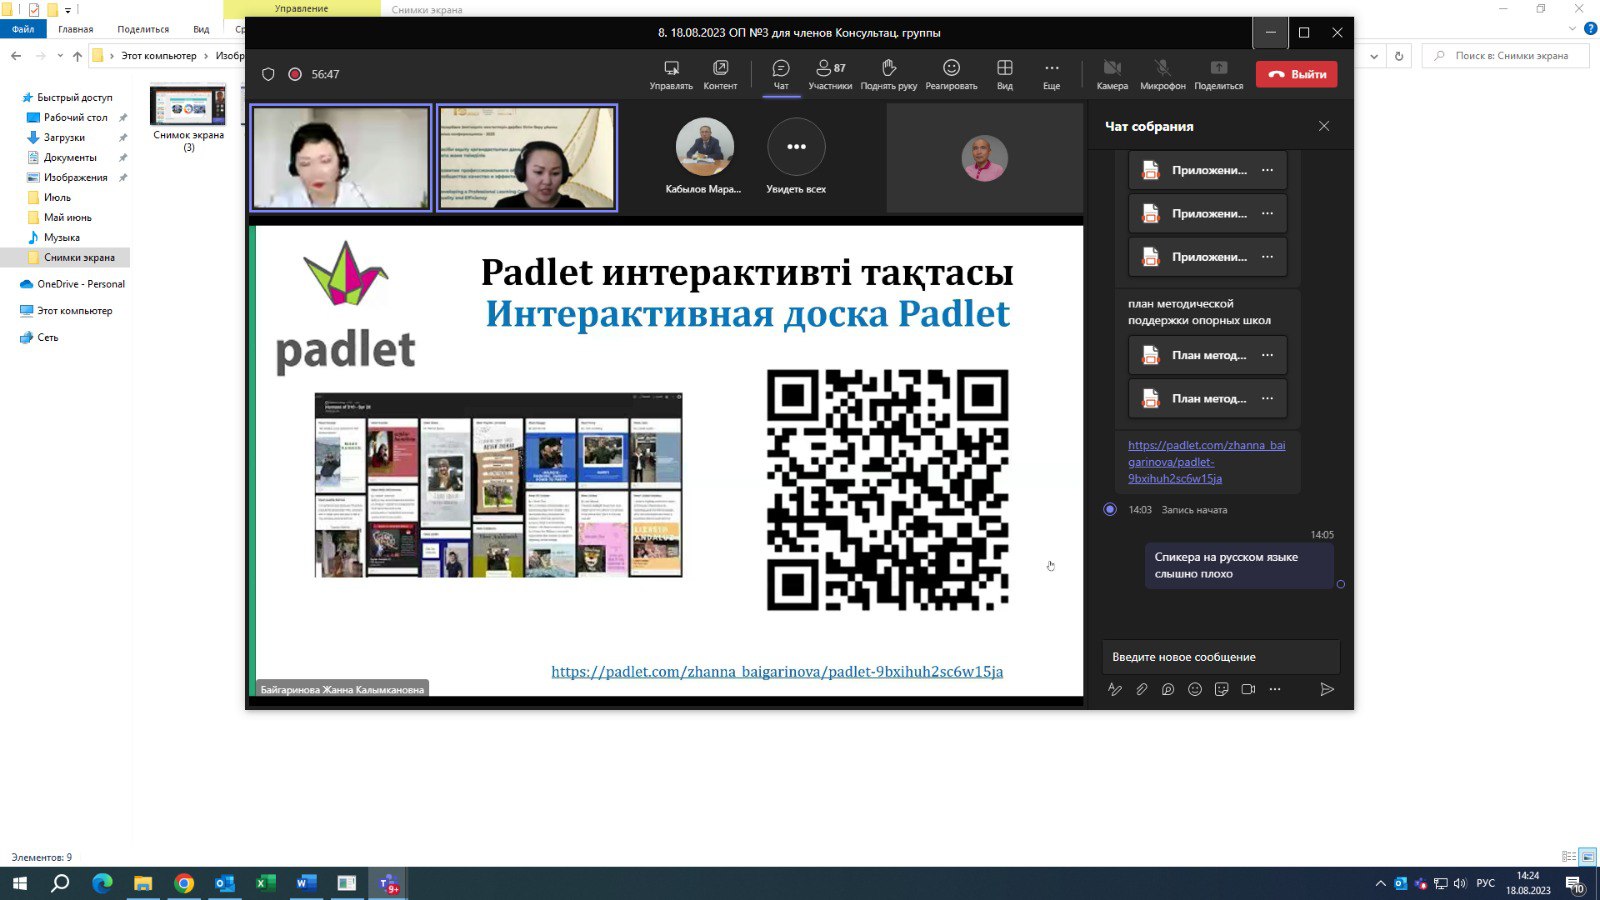Open the Format text icon in chat compose
Viewport: 1600px width, 900px height.
point(1115,689)
